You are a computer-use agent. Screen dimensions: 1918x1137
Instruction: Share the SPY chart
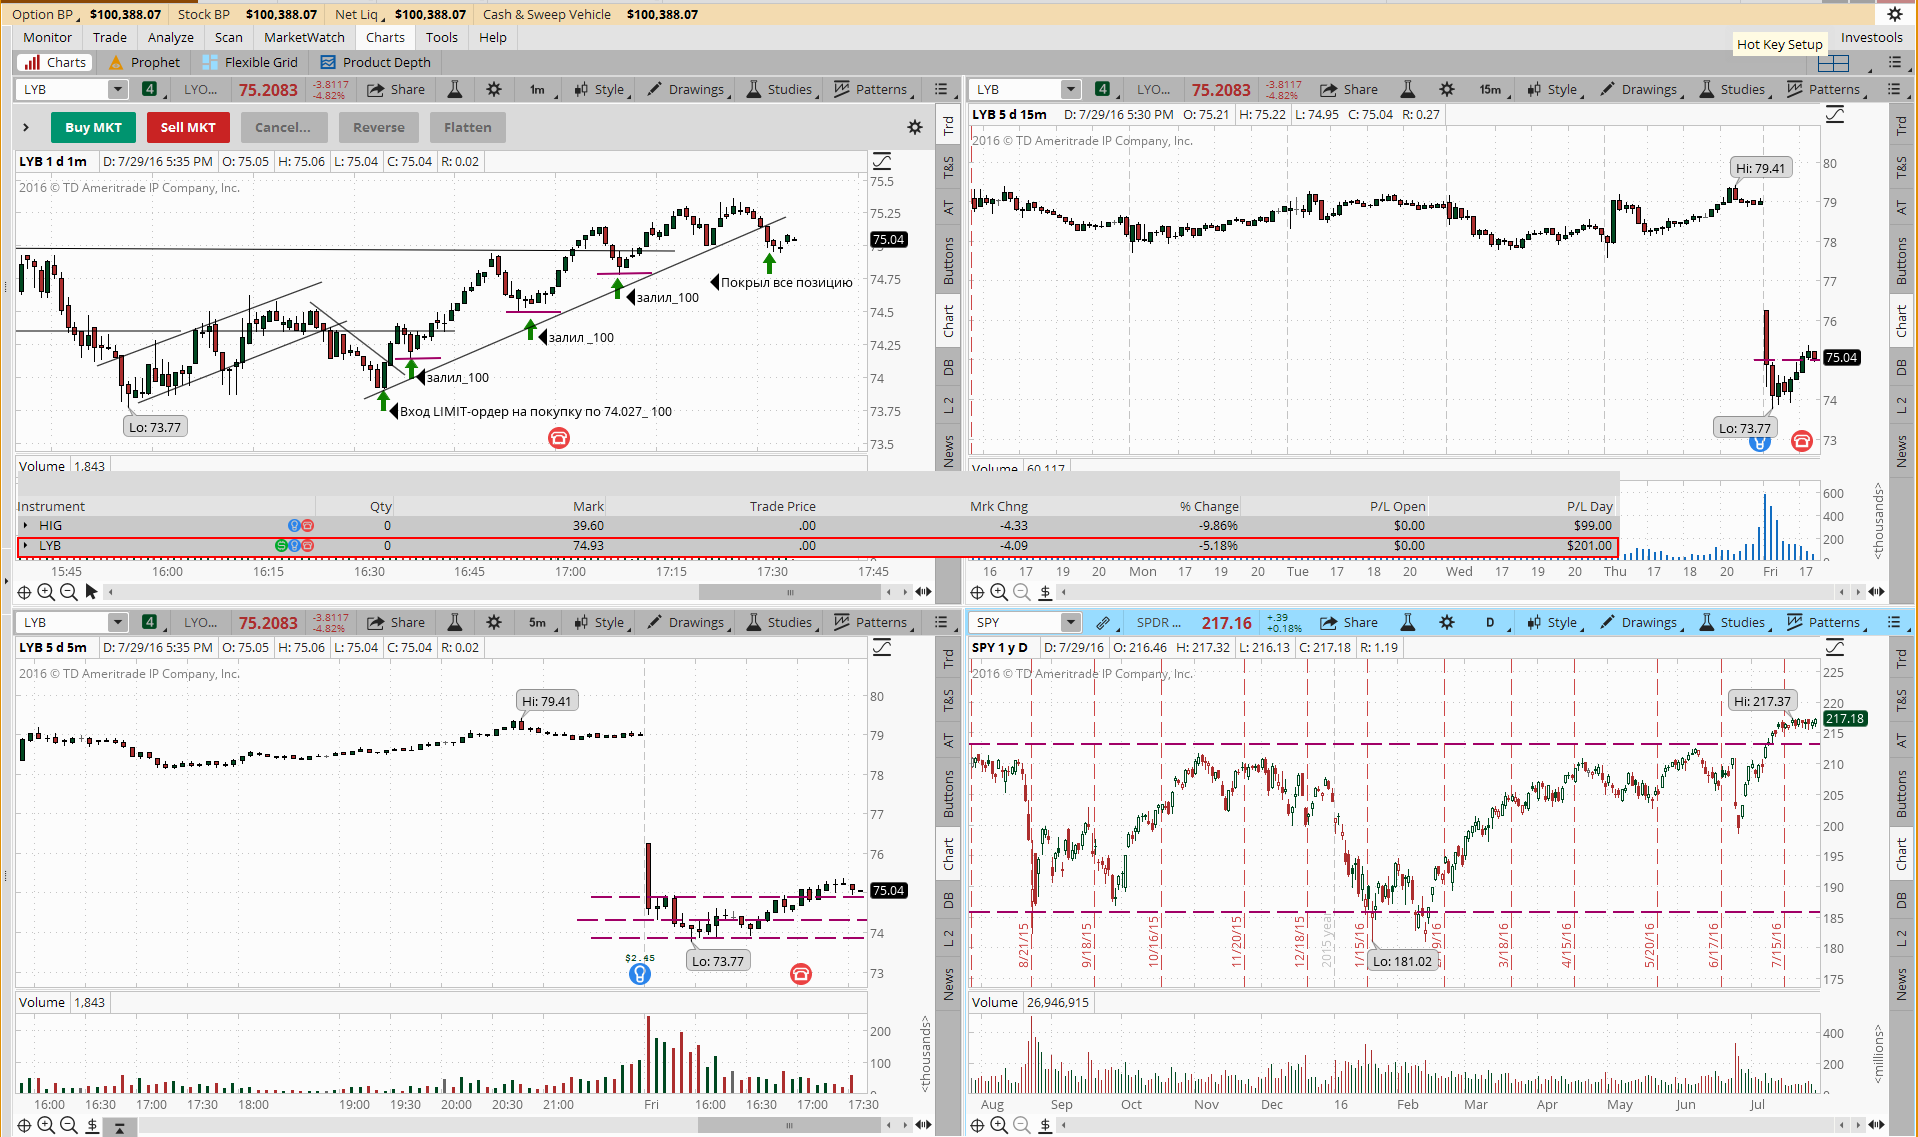coord(1349,622)
